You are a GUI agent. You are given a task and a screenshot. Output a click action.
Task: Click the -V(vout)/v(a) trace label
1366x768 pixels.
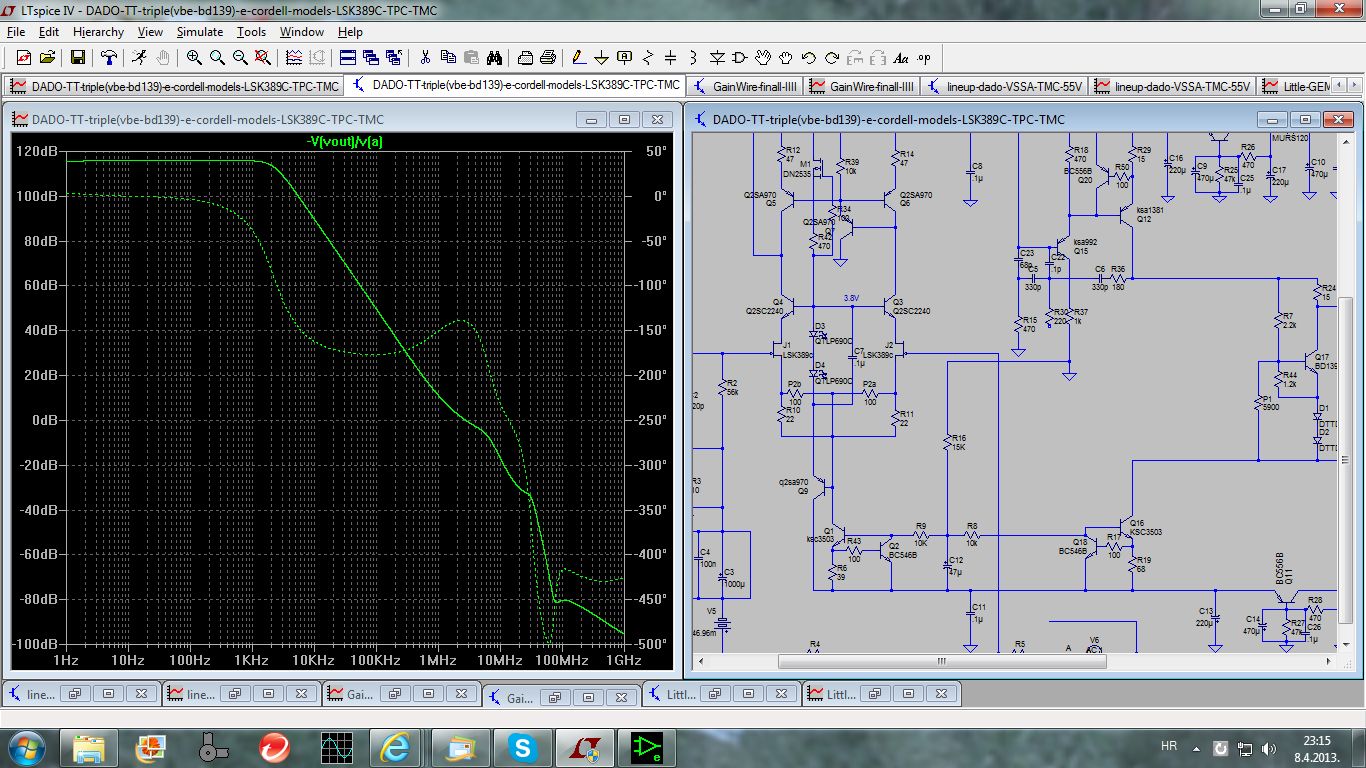344,141
